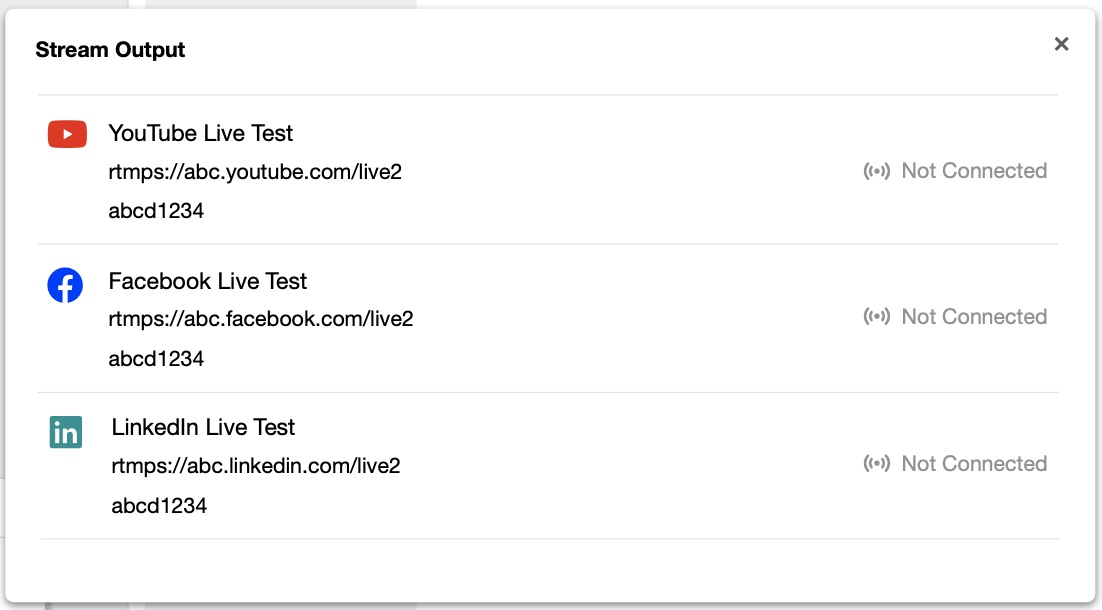This screenshot has width=1102, height=610.
Task: Click the YouTube logo icon
Action: click(67, 134)
